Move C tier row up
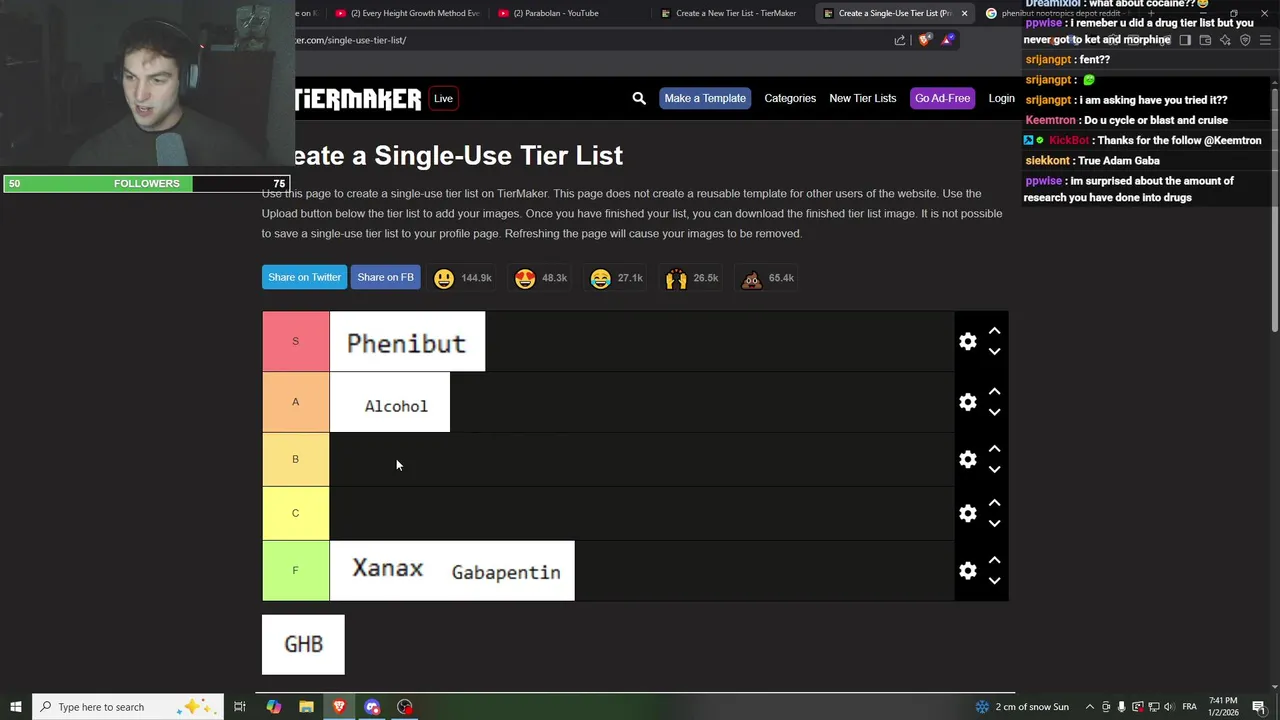The width and height of the screenshot is (1280, 720). pyautogui.click(x=994, y=503)
